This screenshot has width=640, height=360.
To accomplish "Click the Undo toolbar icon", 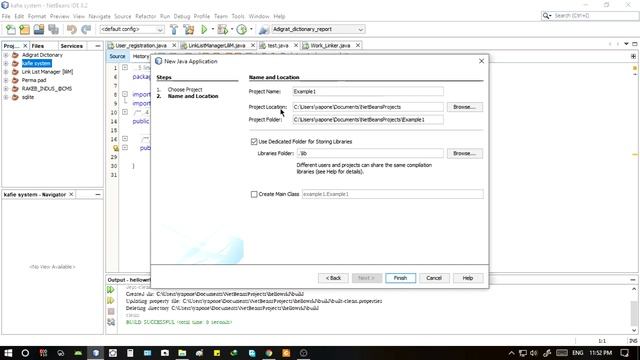I will pos(72,29).
